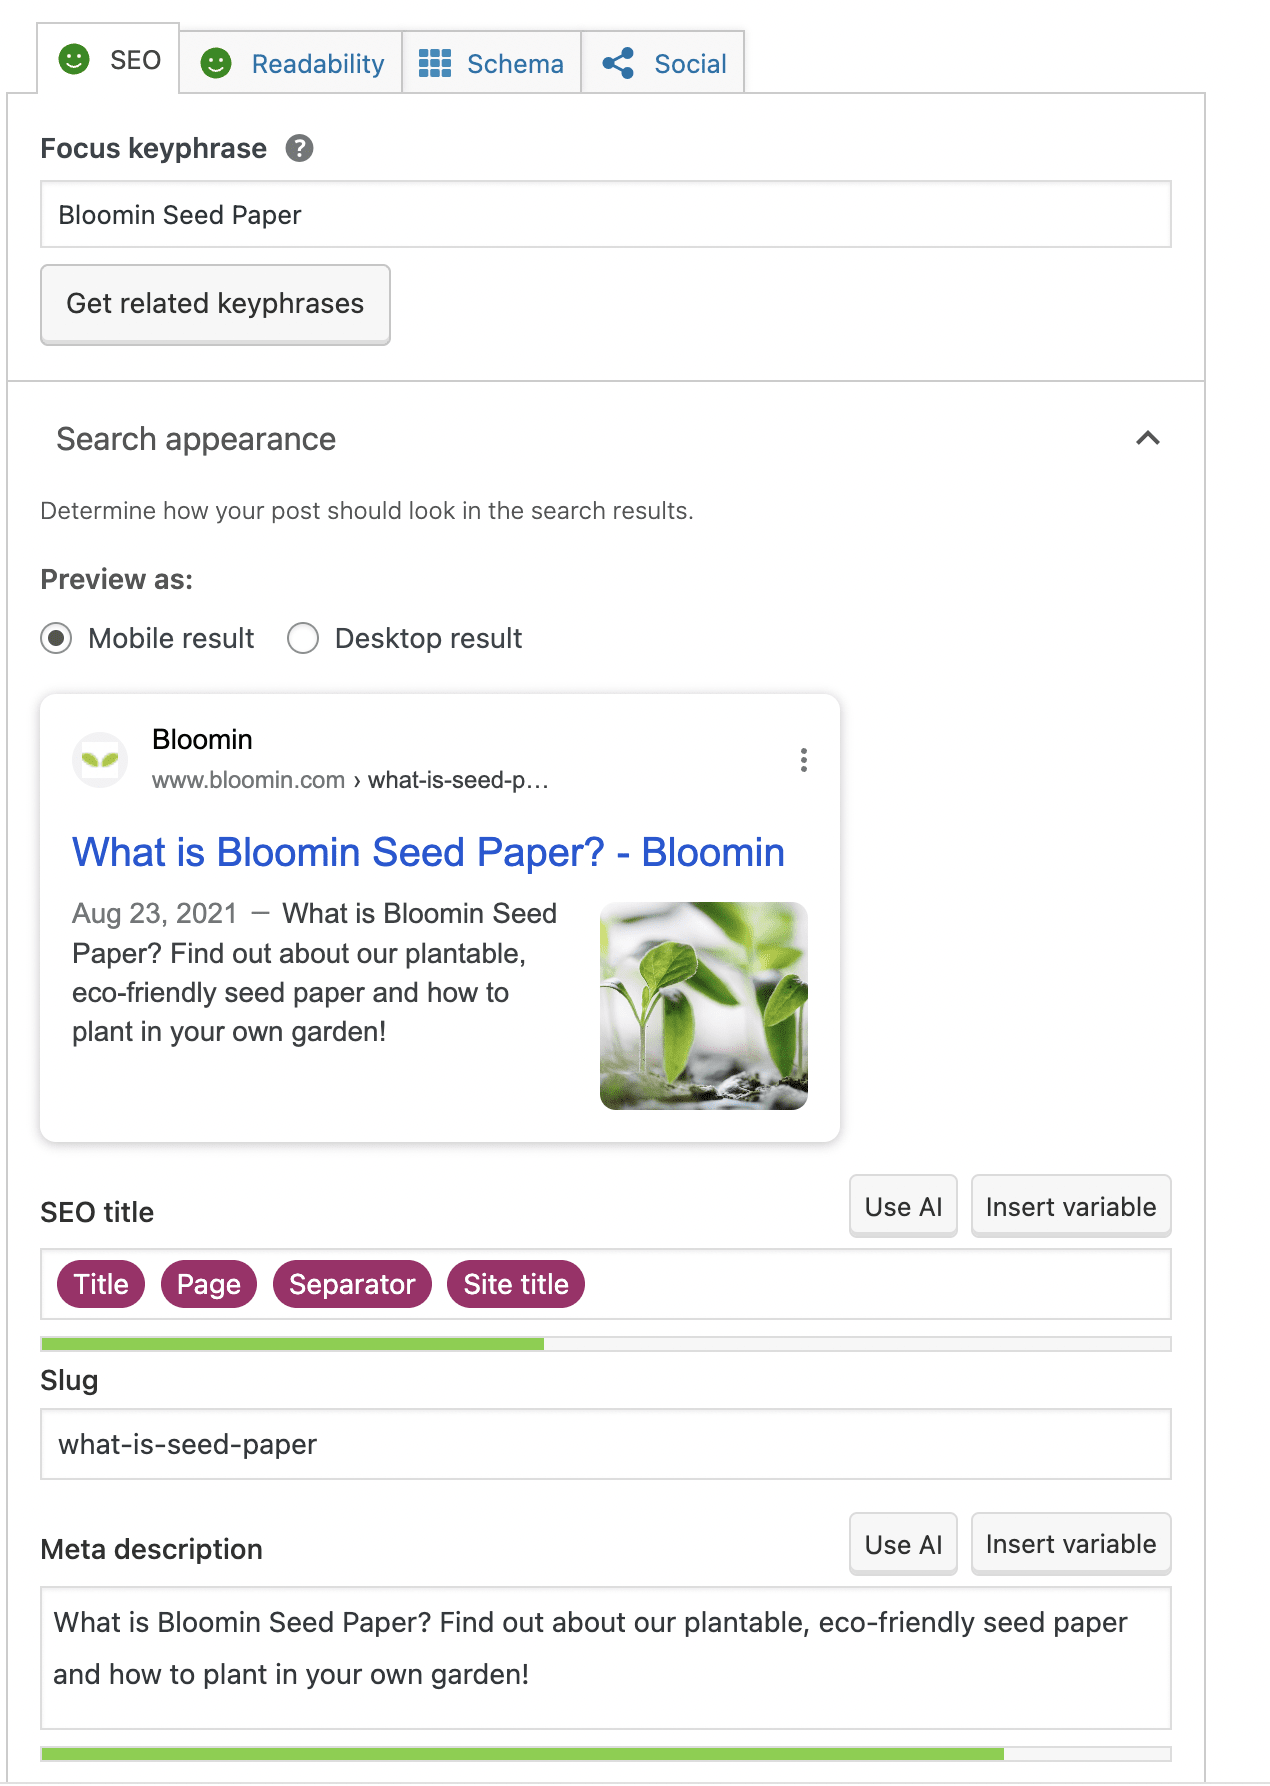Collapse the Search appearance section

(x=1148, y=438)
